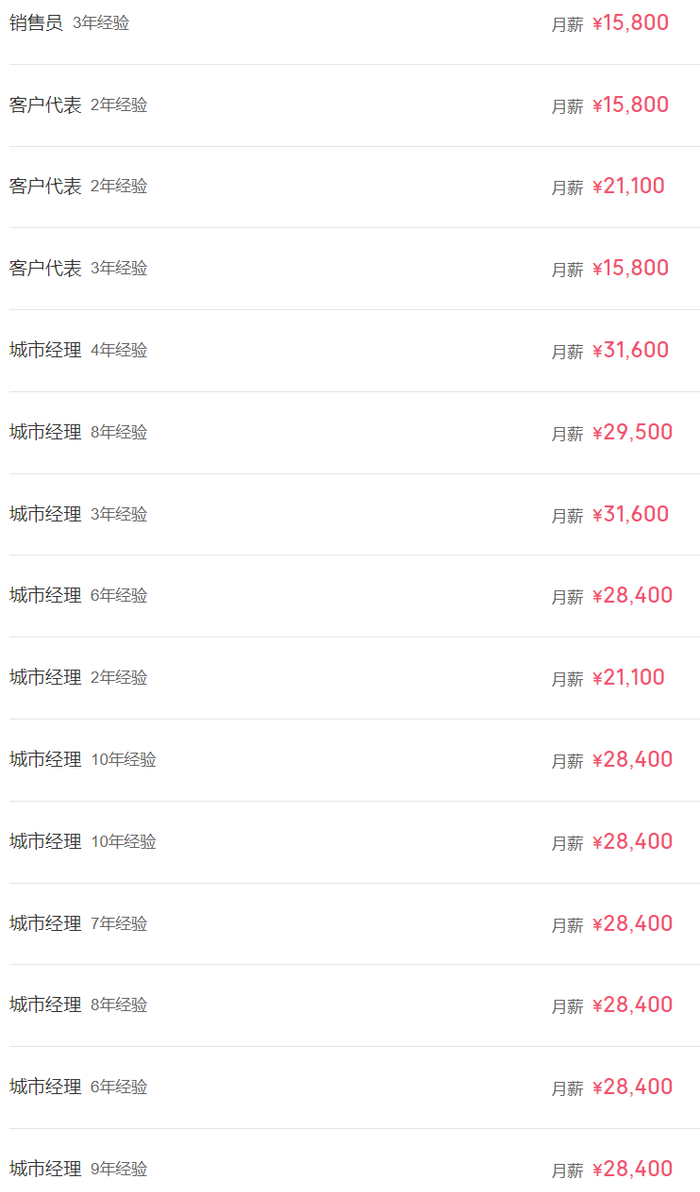The width and height of the screenshot is (700, 1192).
Task: Click ¥28,400 salary for 城市经理 9年经验
Action: click(632, 1168)
